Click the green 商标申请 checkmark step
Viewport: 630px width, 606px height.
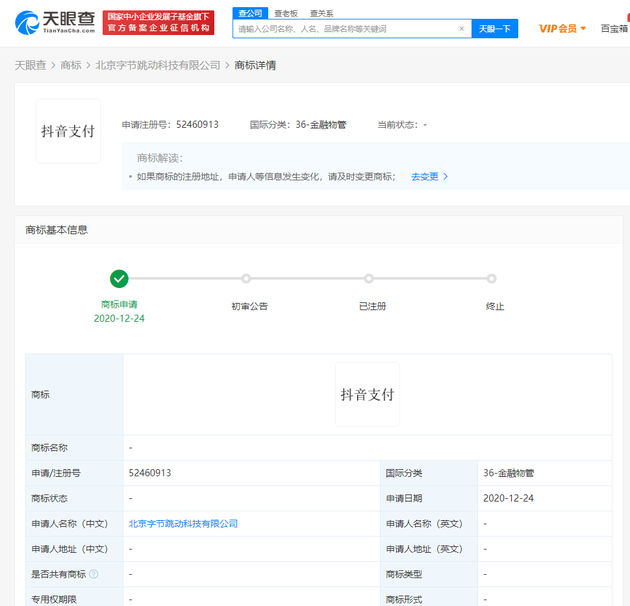tap(119, 279)
